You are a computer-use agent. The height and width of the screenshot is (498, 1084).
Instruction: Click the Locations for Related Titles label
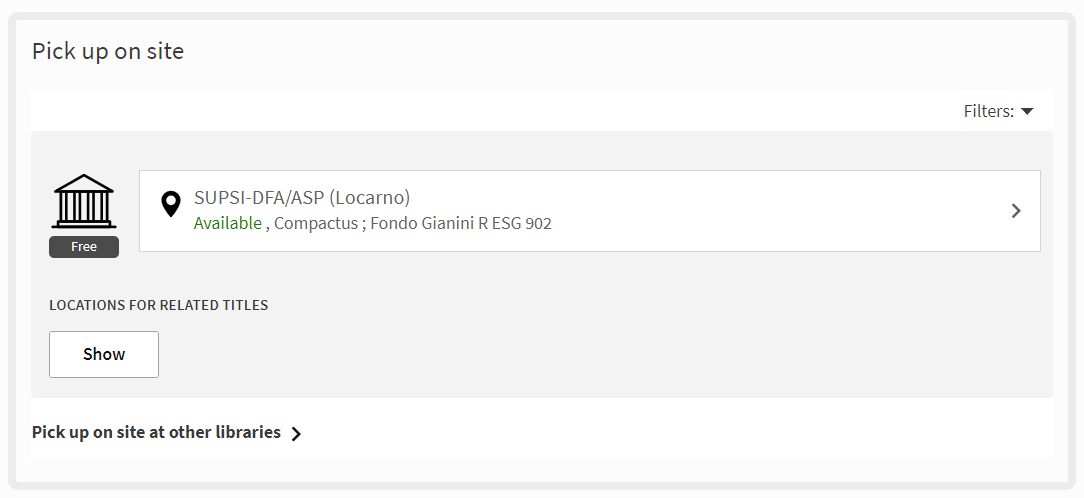pos(159,305)
